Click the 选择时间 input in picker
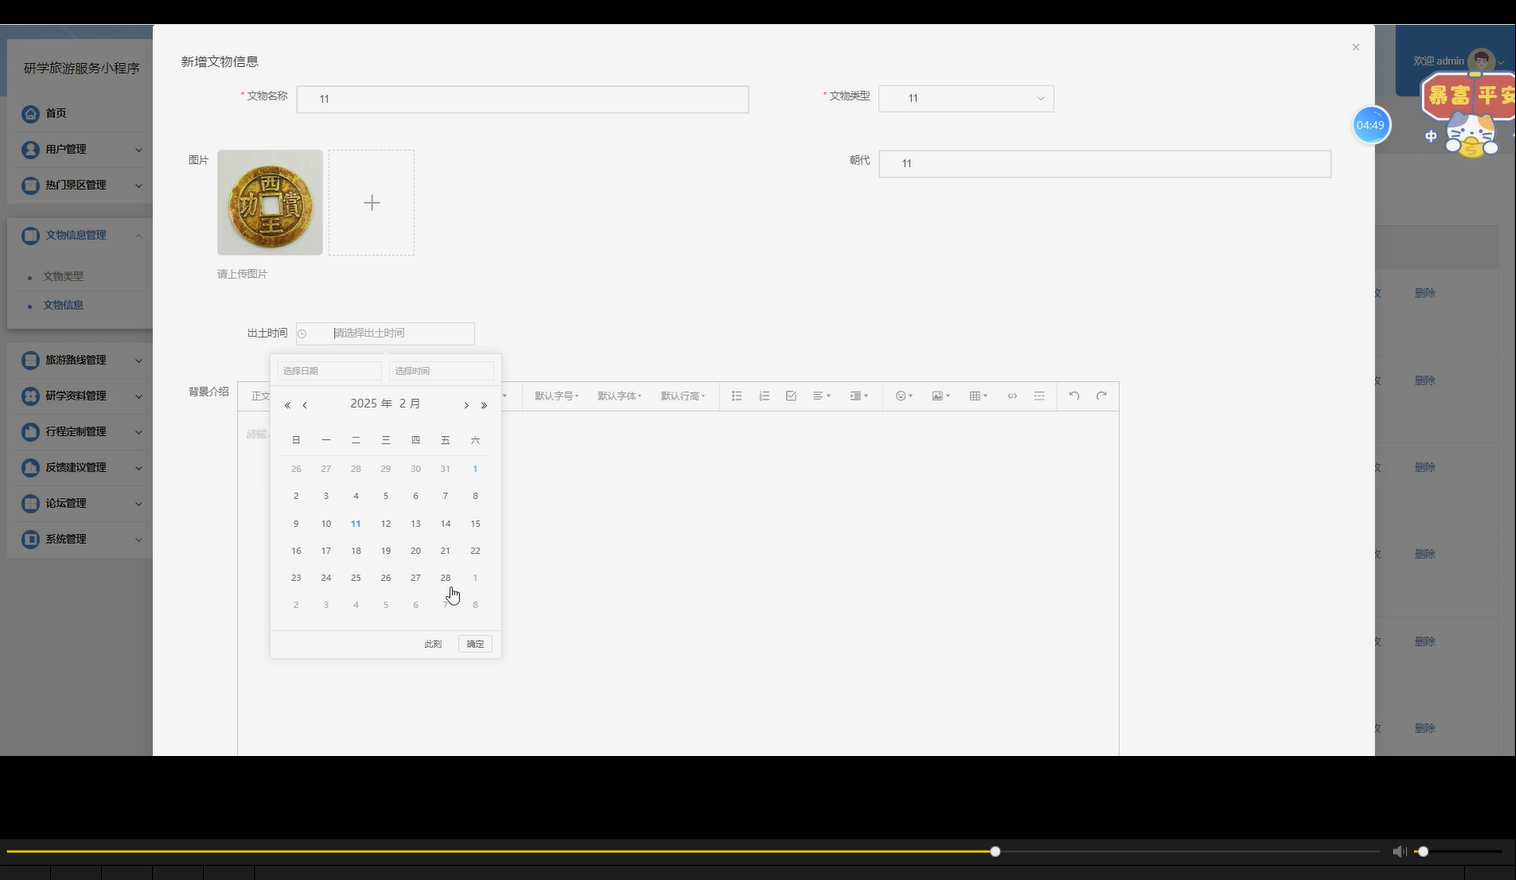The height and width of the screenshot is (880, 1516). [441, 371]
